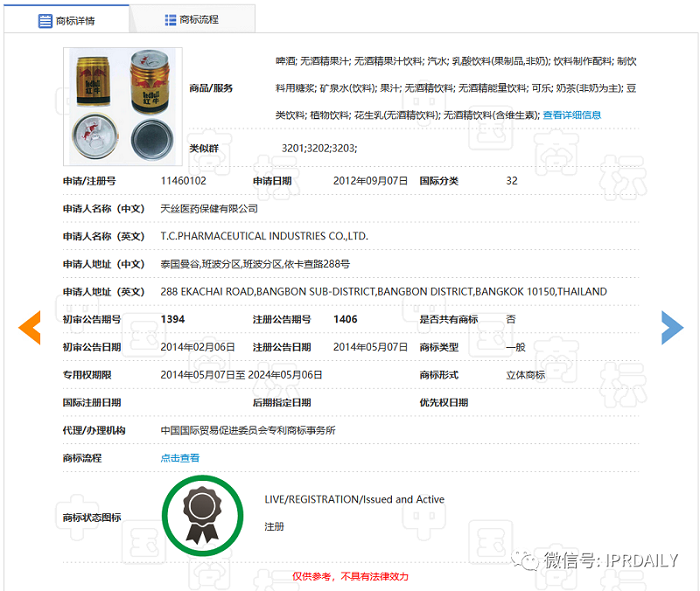Click the green registration ribbon badge
This screenshot has width=700, height=591.
[203, 514]
